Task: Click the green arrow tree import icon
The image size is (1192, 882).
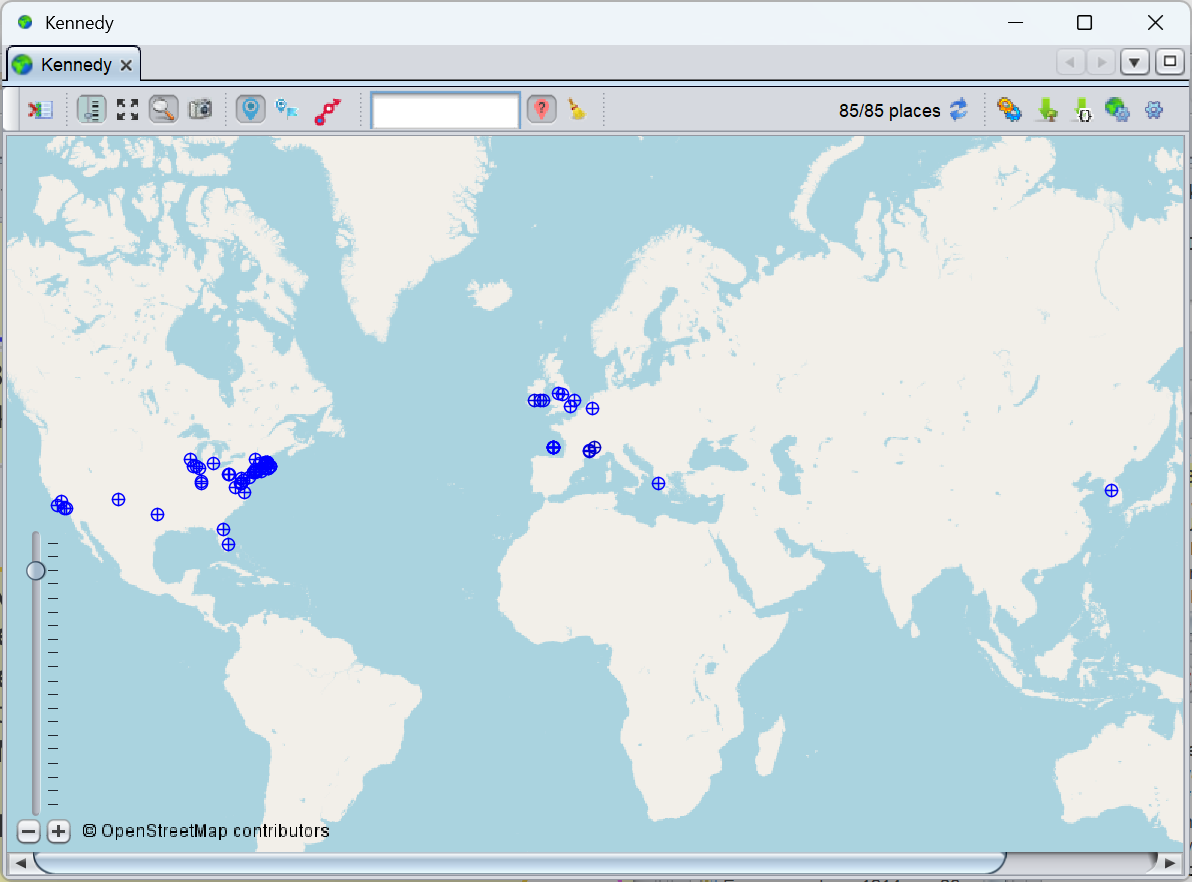Action: coord(1048,110)
